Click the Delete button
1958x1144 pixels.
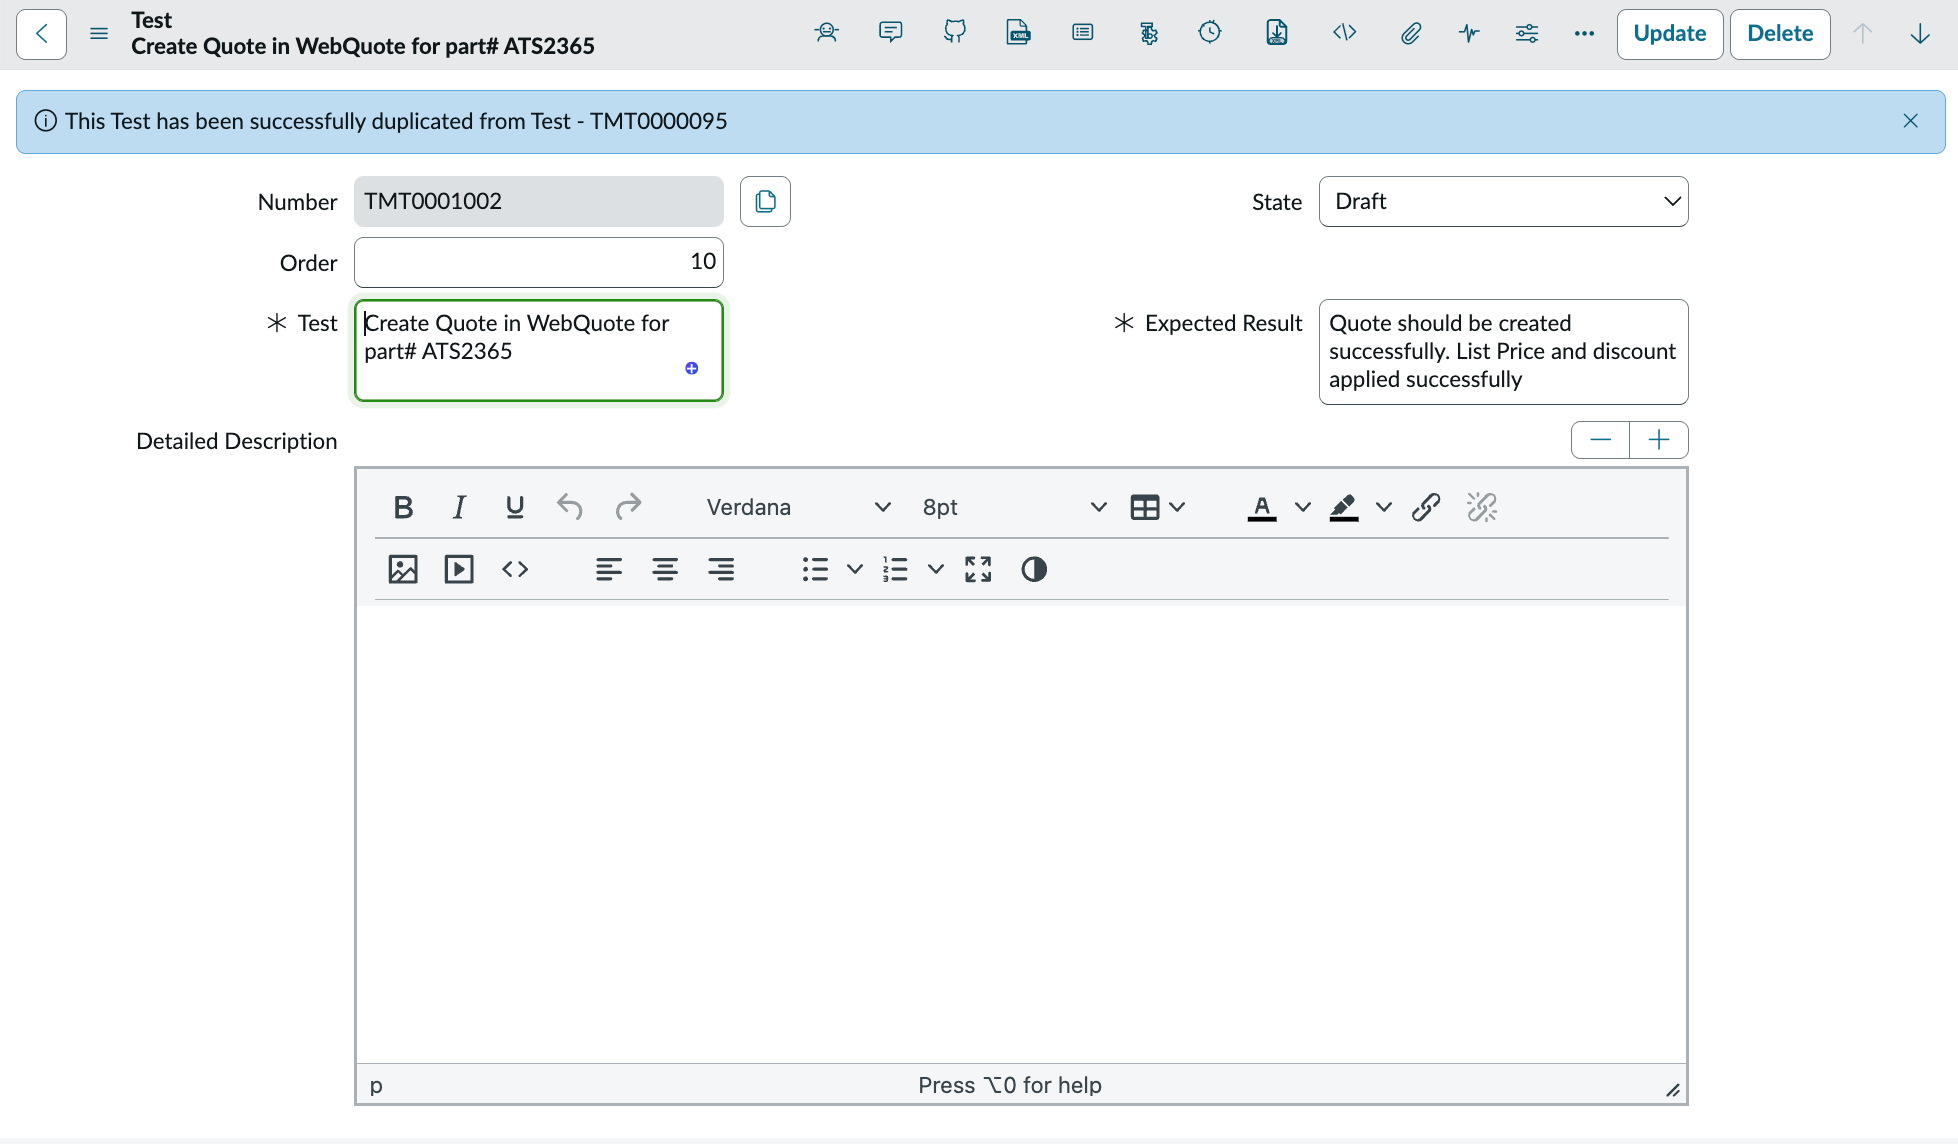pos(1780,34)
